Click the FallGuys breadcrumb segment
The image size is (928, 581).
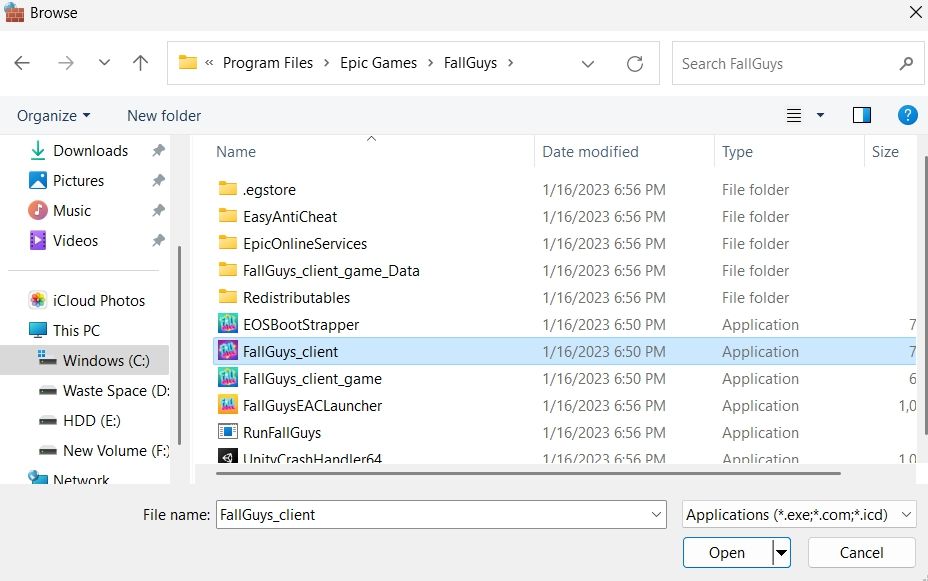470,63
